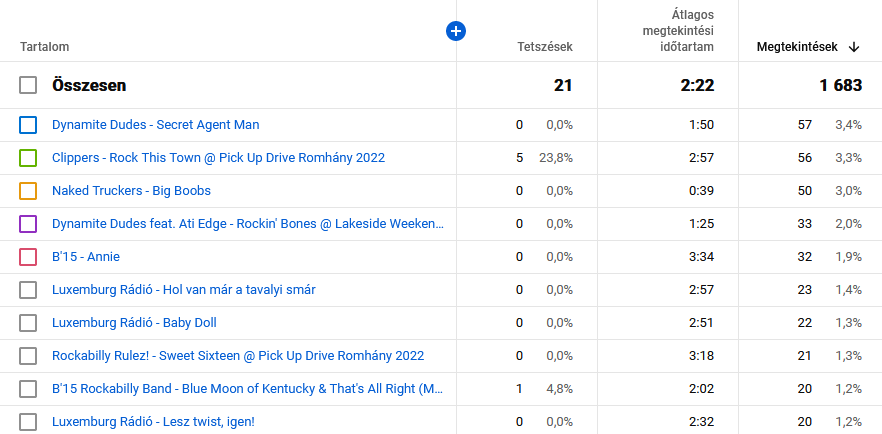The image size is (882, 434).
Task: Open the B'15 - Annie video link
Action: (86, 257)
